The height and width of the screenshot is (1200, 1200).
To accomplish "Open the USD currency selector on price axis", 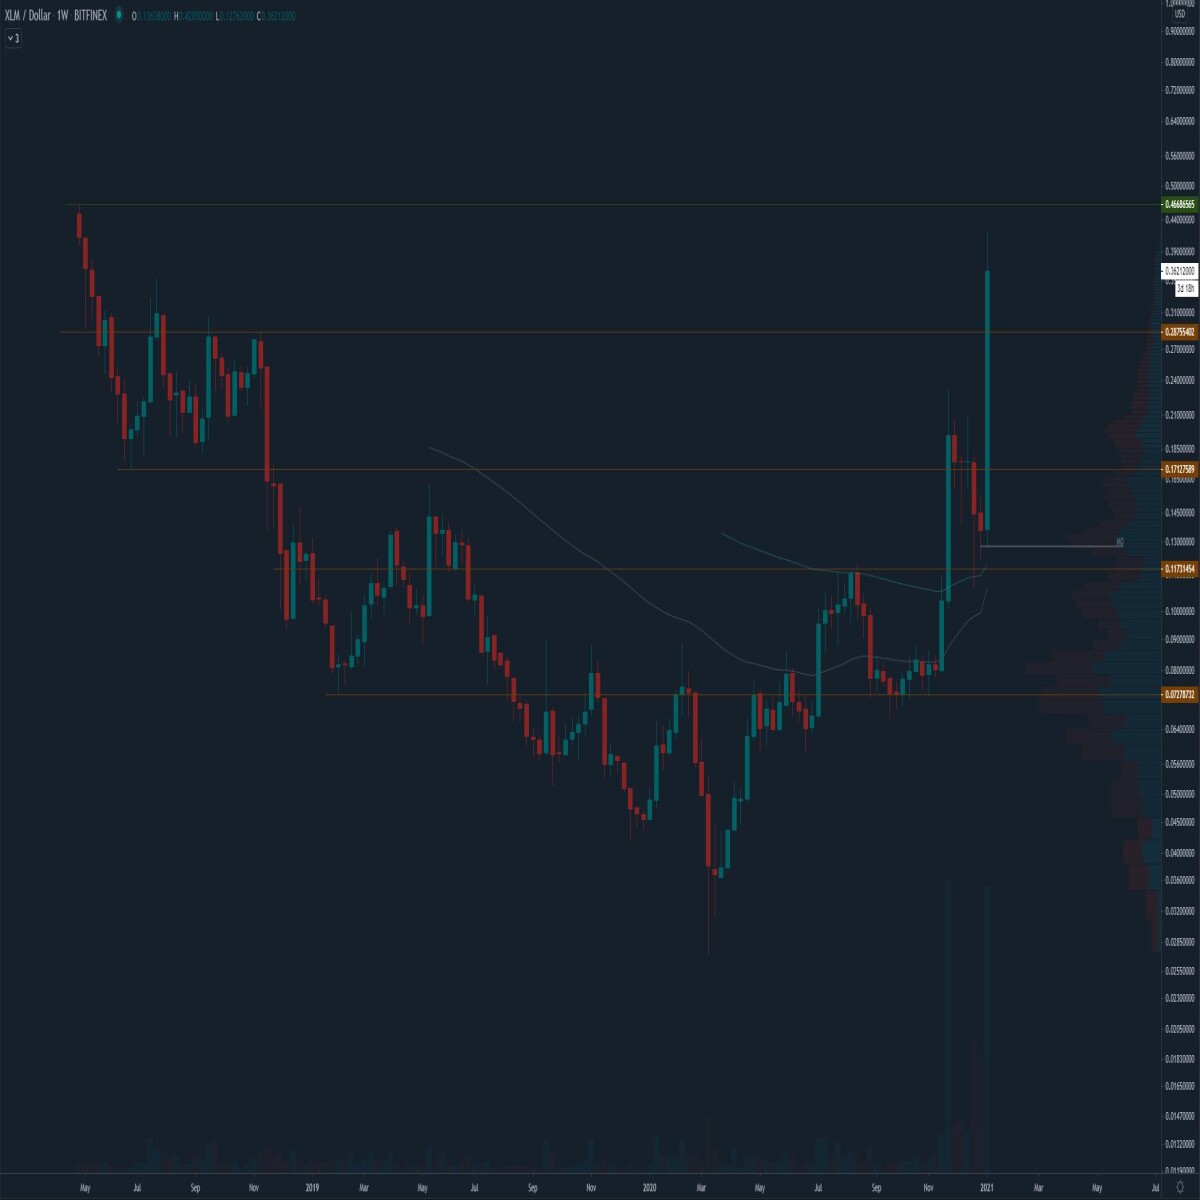I will pos(1180,14).
